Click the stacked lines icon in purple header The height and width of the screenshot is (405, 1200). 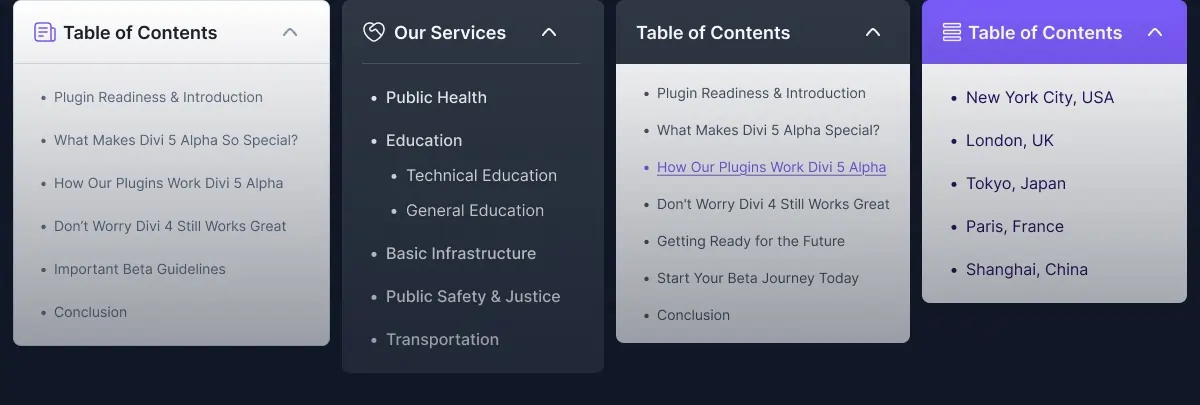(952, 33)
